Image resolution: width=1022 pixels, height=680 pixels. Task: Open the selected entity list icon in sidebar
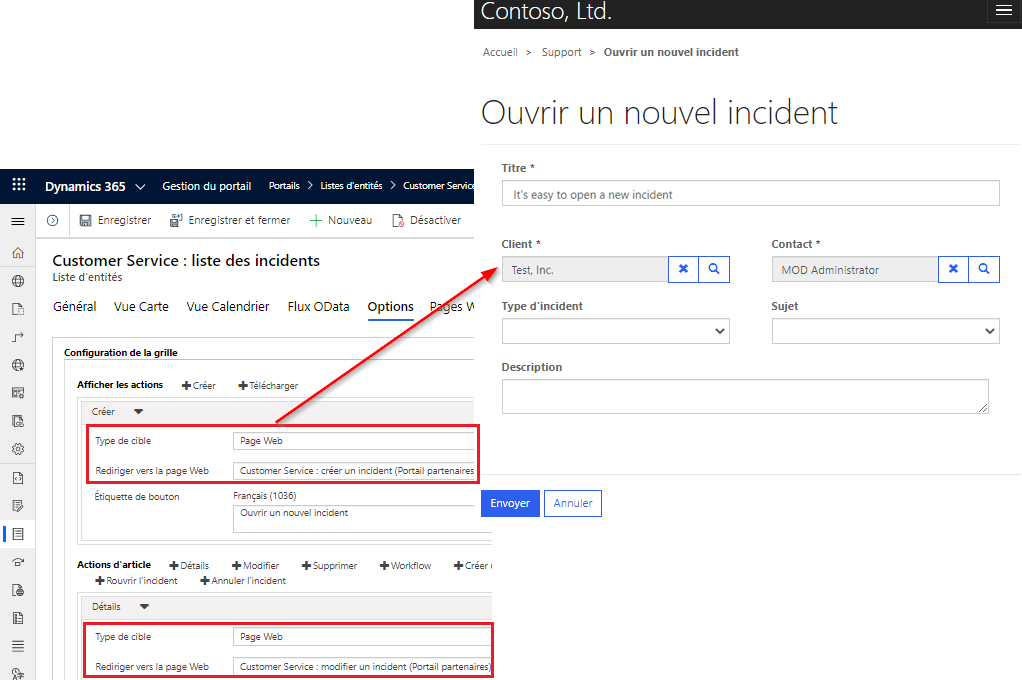pos(18,534)
